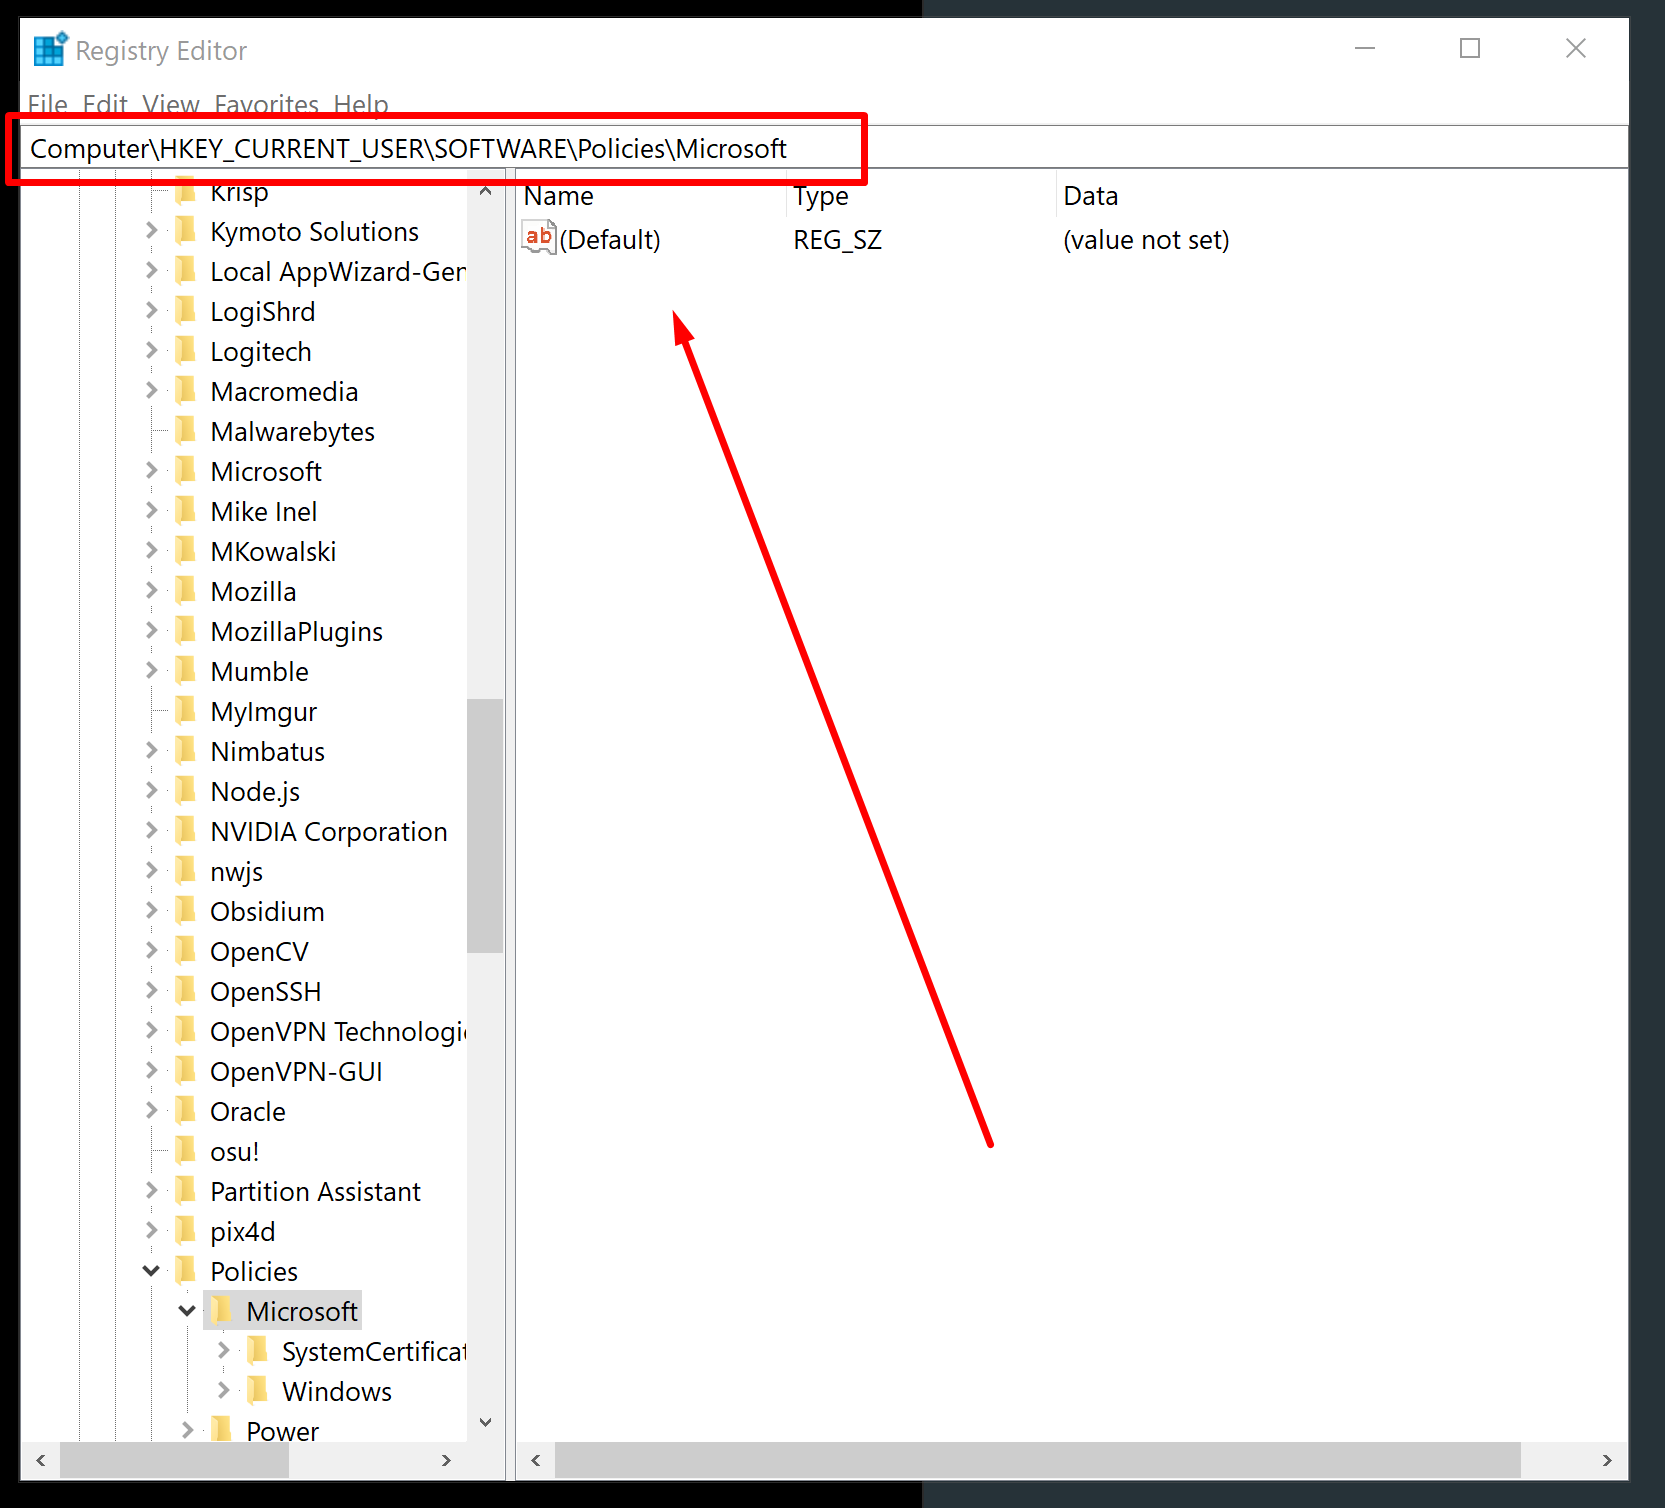Click the Logitech folder icon
The width and height of the screenshot is (1665, 1508).
[x=186, y=351]
